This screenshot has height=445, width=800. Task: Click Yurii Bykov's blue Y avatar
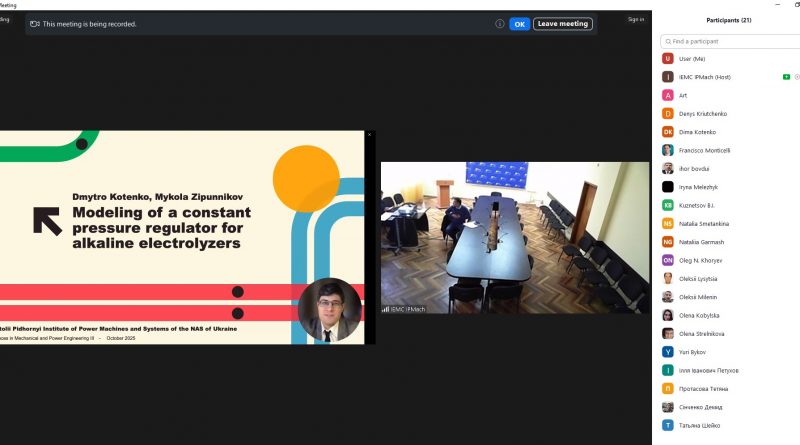tap(668, 352)
